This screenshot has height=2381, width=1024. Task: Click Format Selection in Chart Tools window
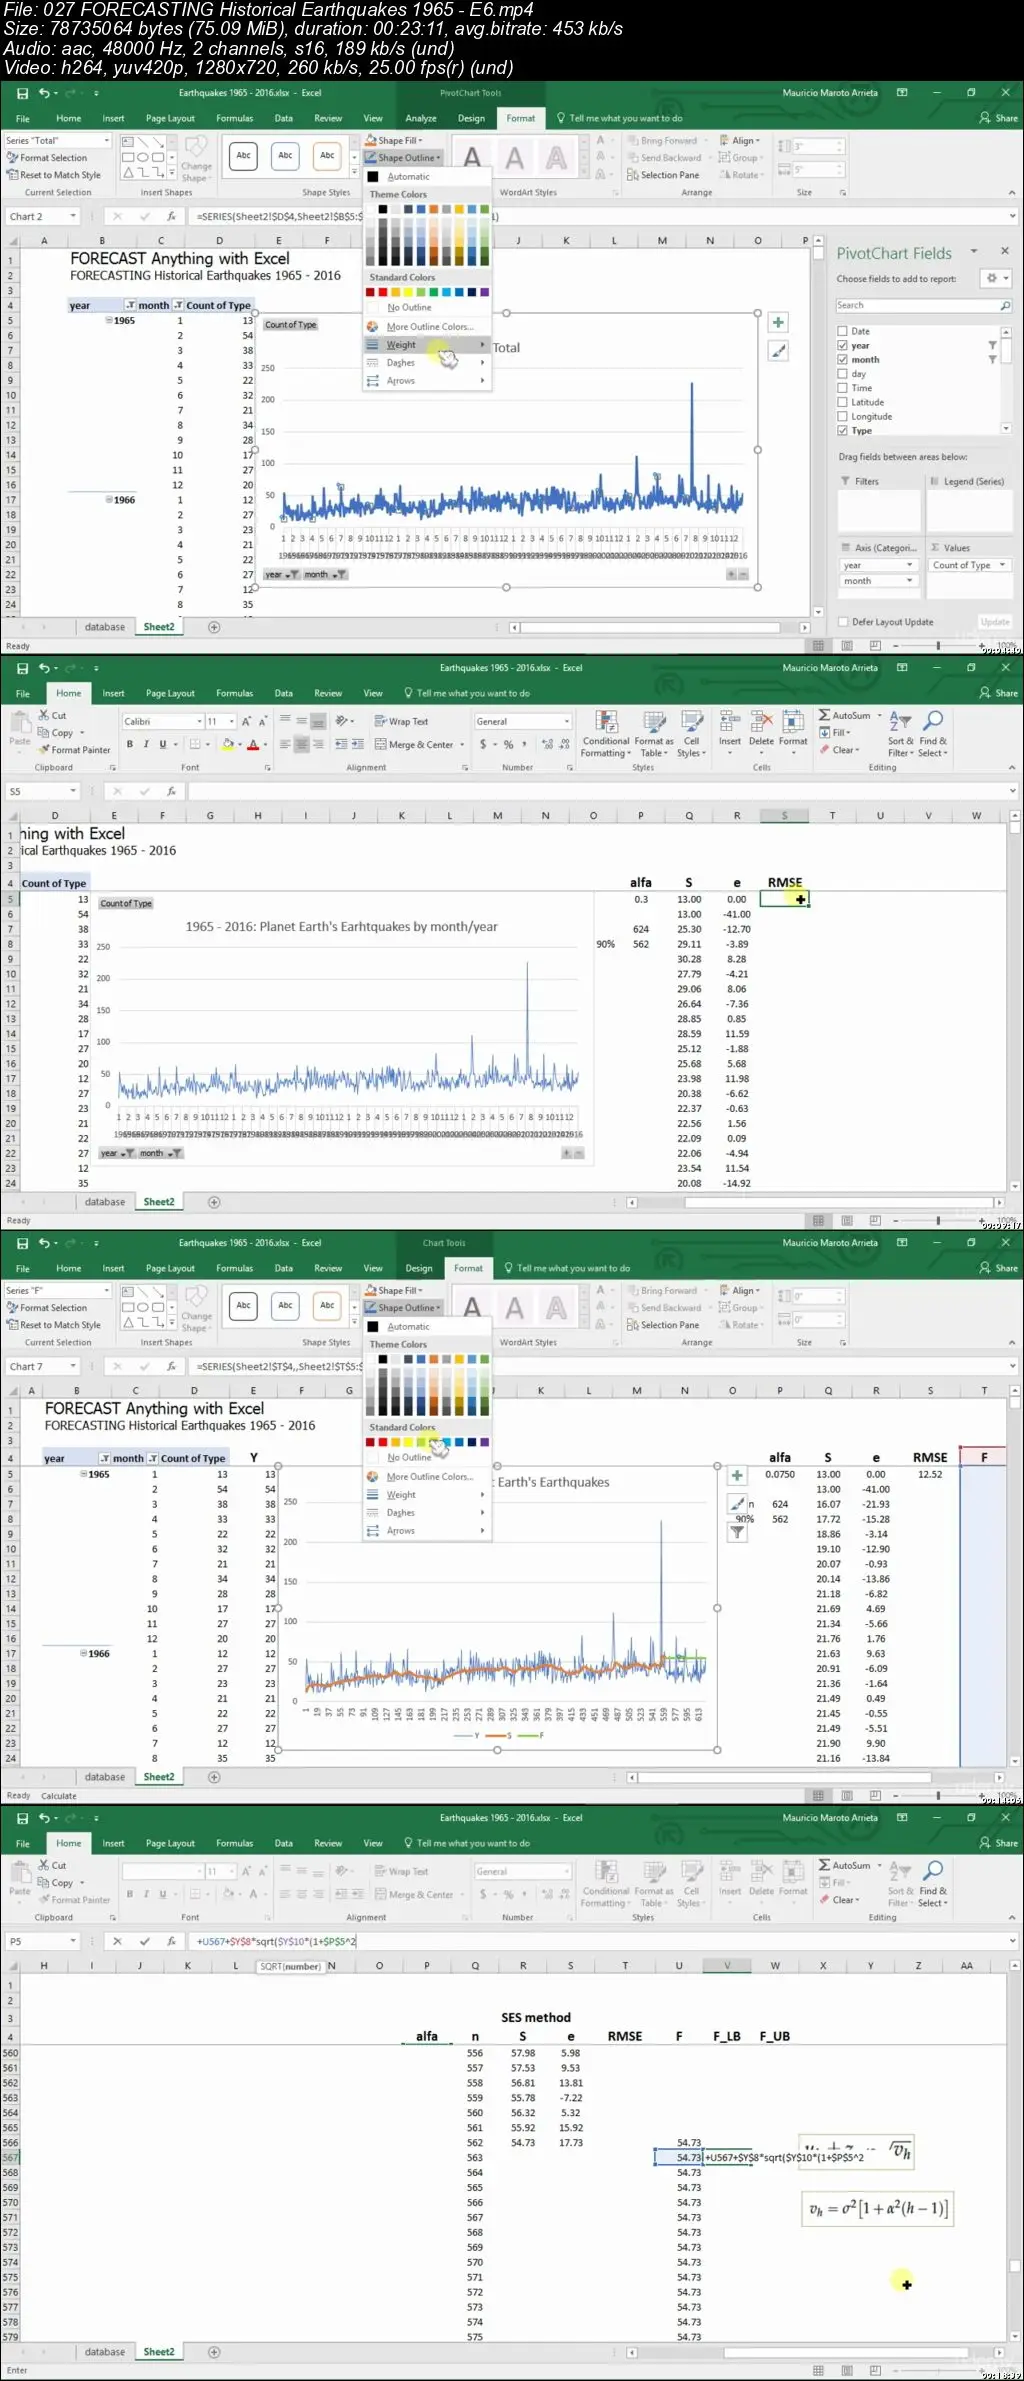47,1308
